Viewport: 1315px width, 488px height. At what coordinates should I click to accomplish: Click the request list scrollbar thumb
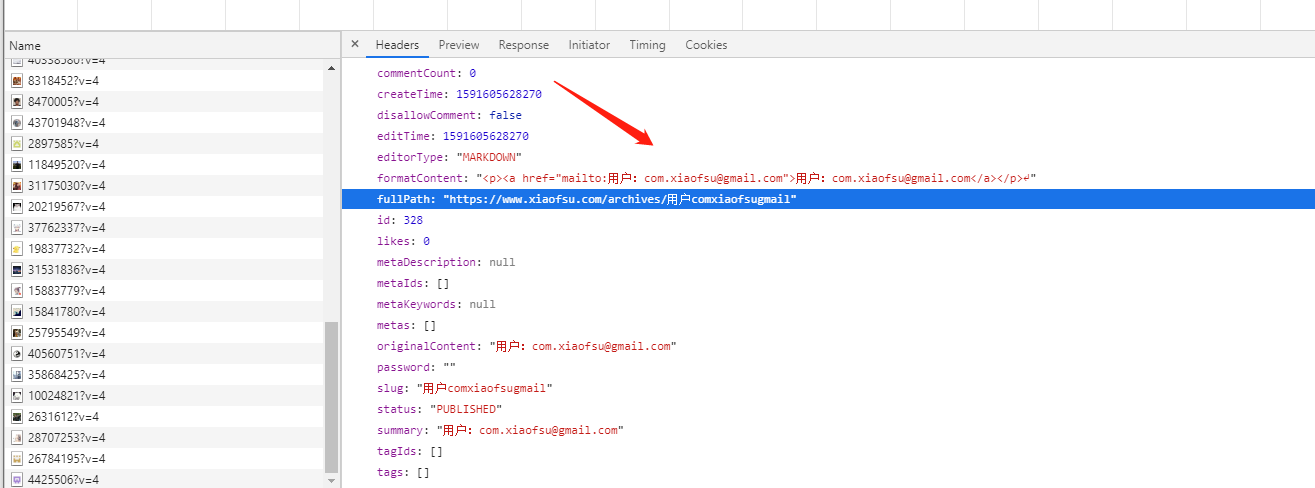point(331,396)
